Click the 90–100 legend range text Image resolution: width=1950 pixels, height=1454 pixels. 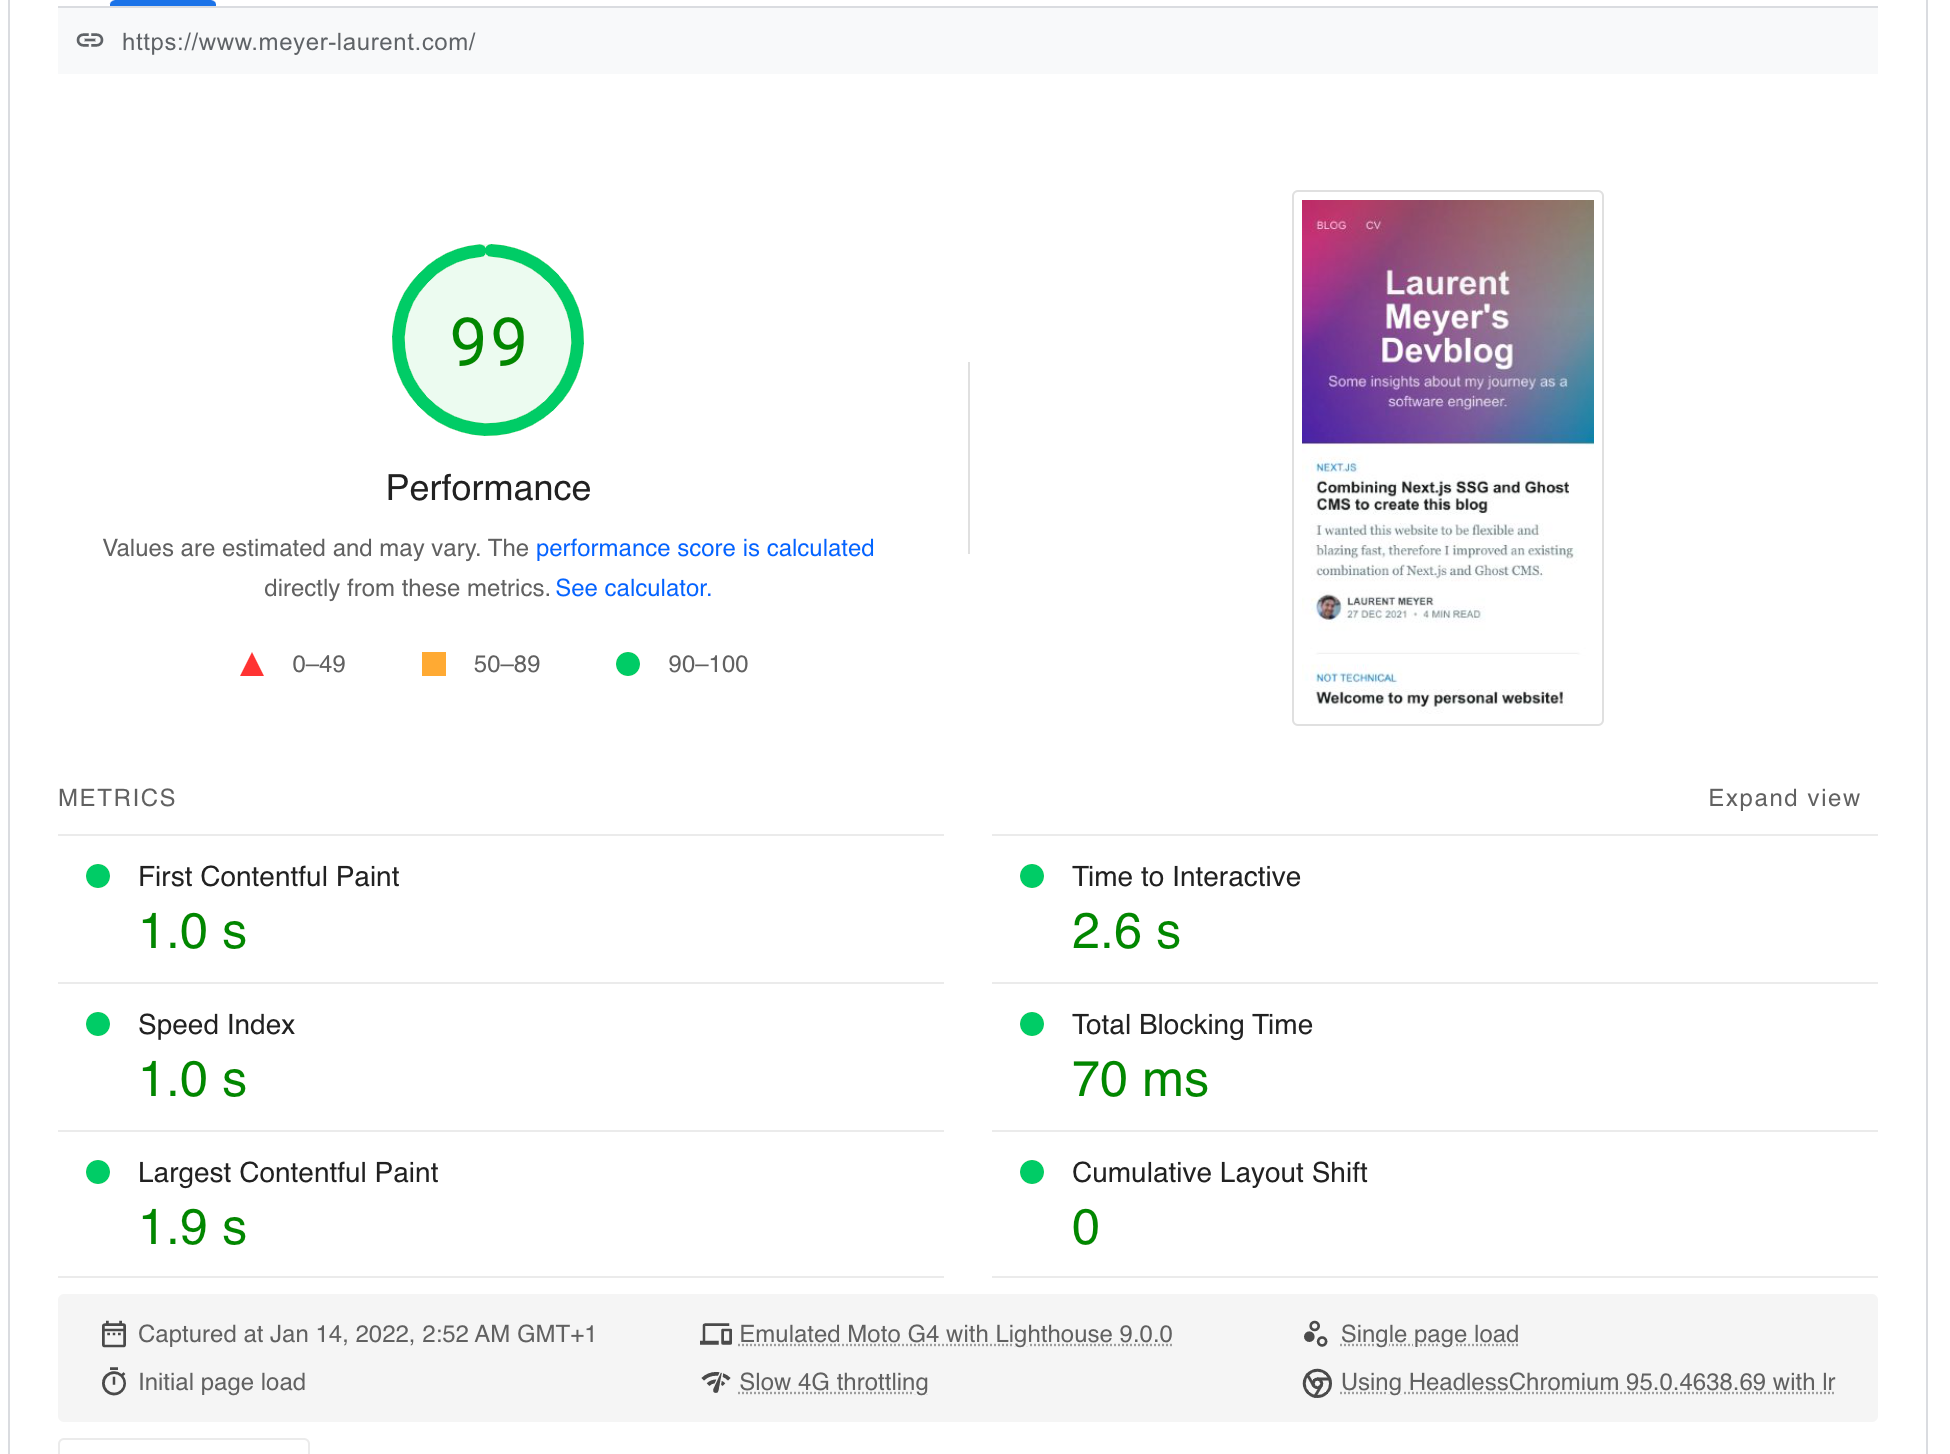[x=708, y=664]
